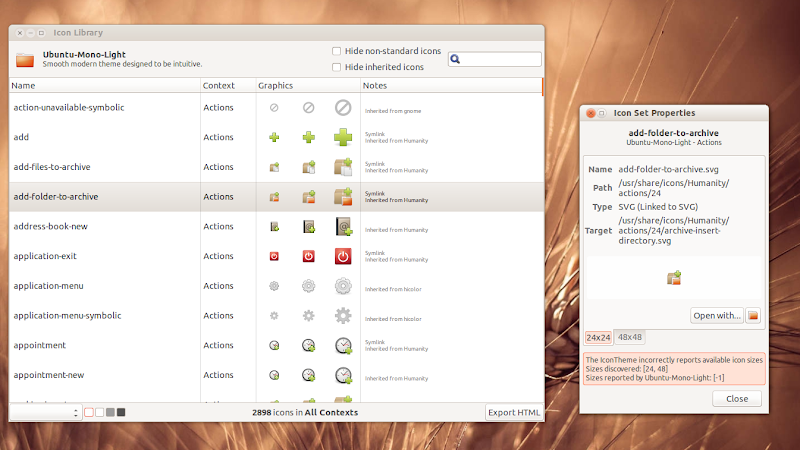Click the small add-files-to-archive icon

pyautogui.click(x=274, y=167)
